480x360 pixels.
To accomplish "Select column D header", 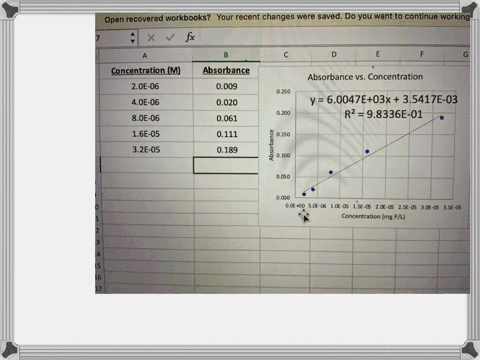I will tap(334, 54).
